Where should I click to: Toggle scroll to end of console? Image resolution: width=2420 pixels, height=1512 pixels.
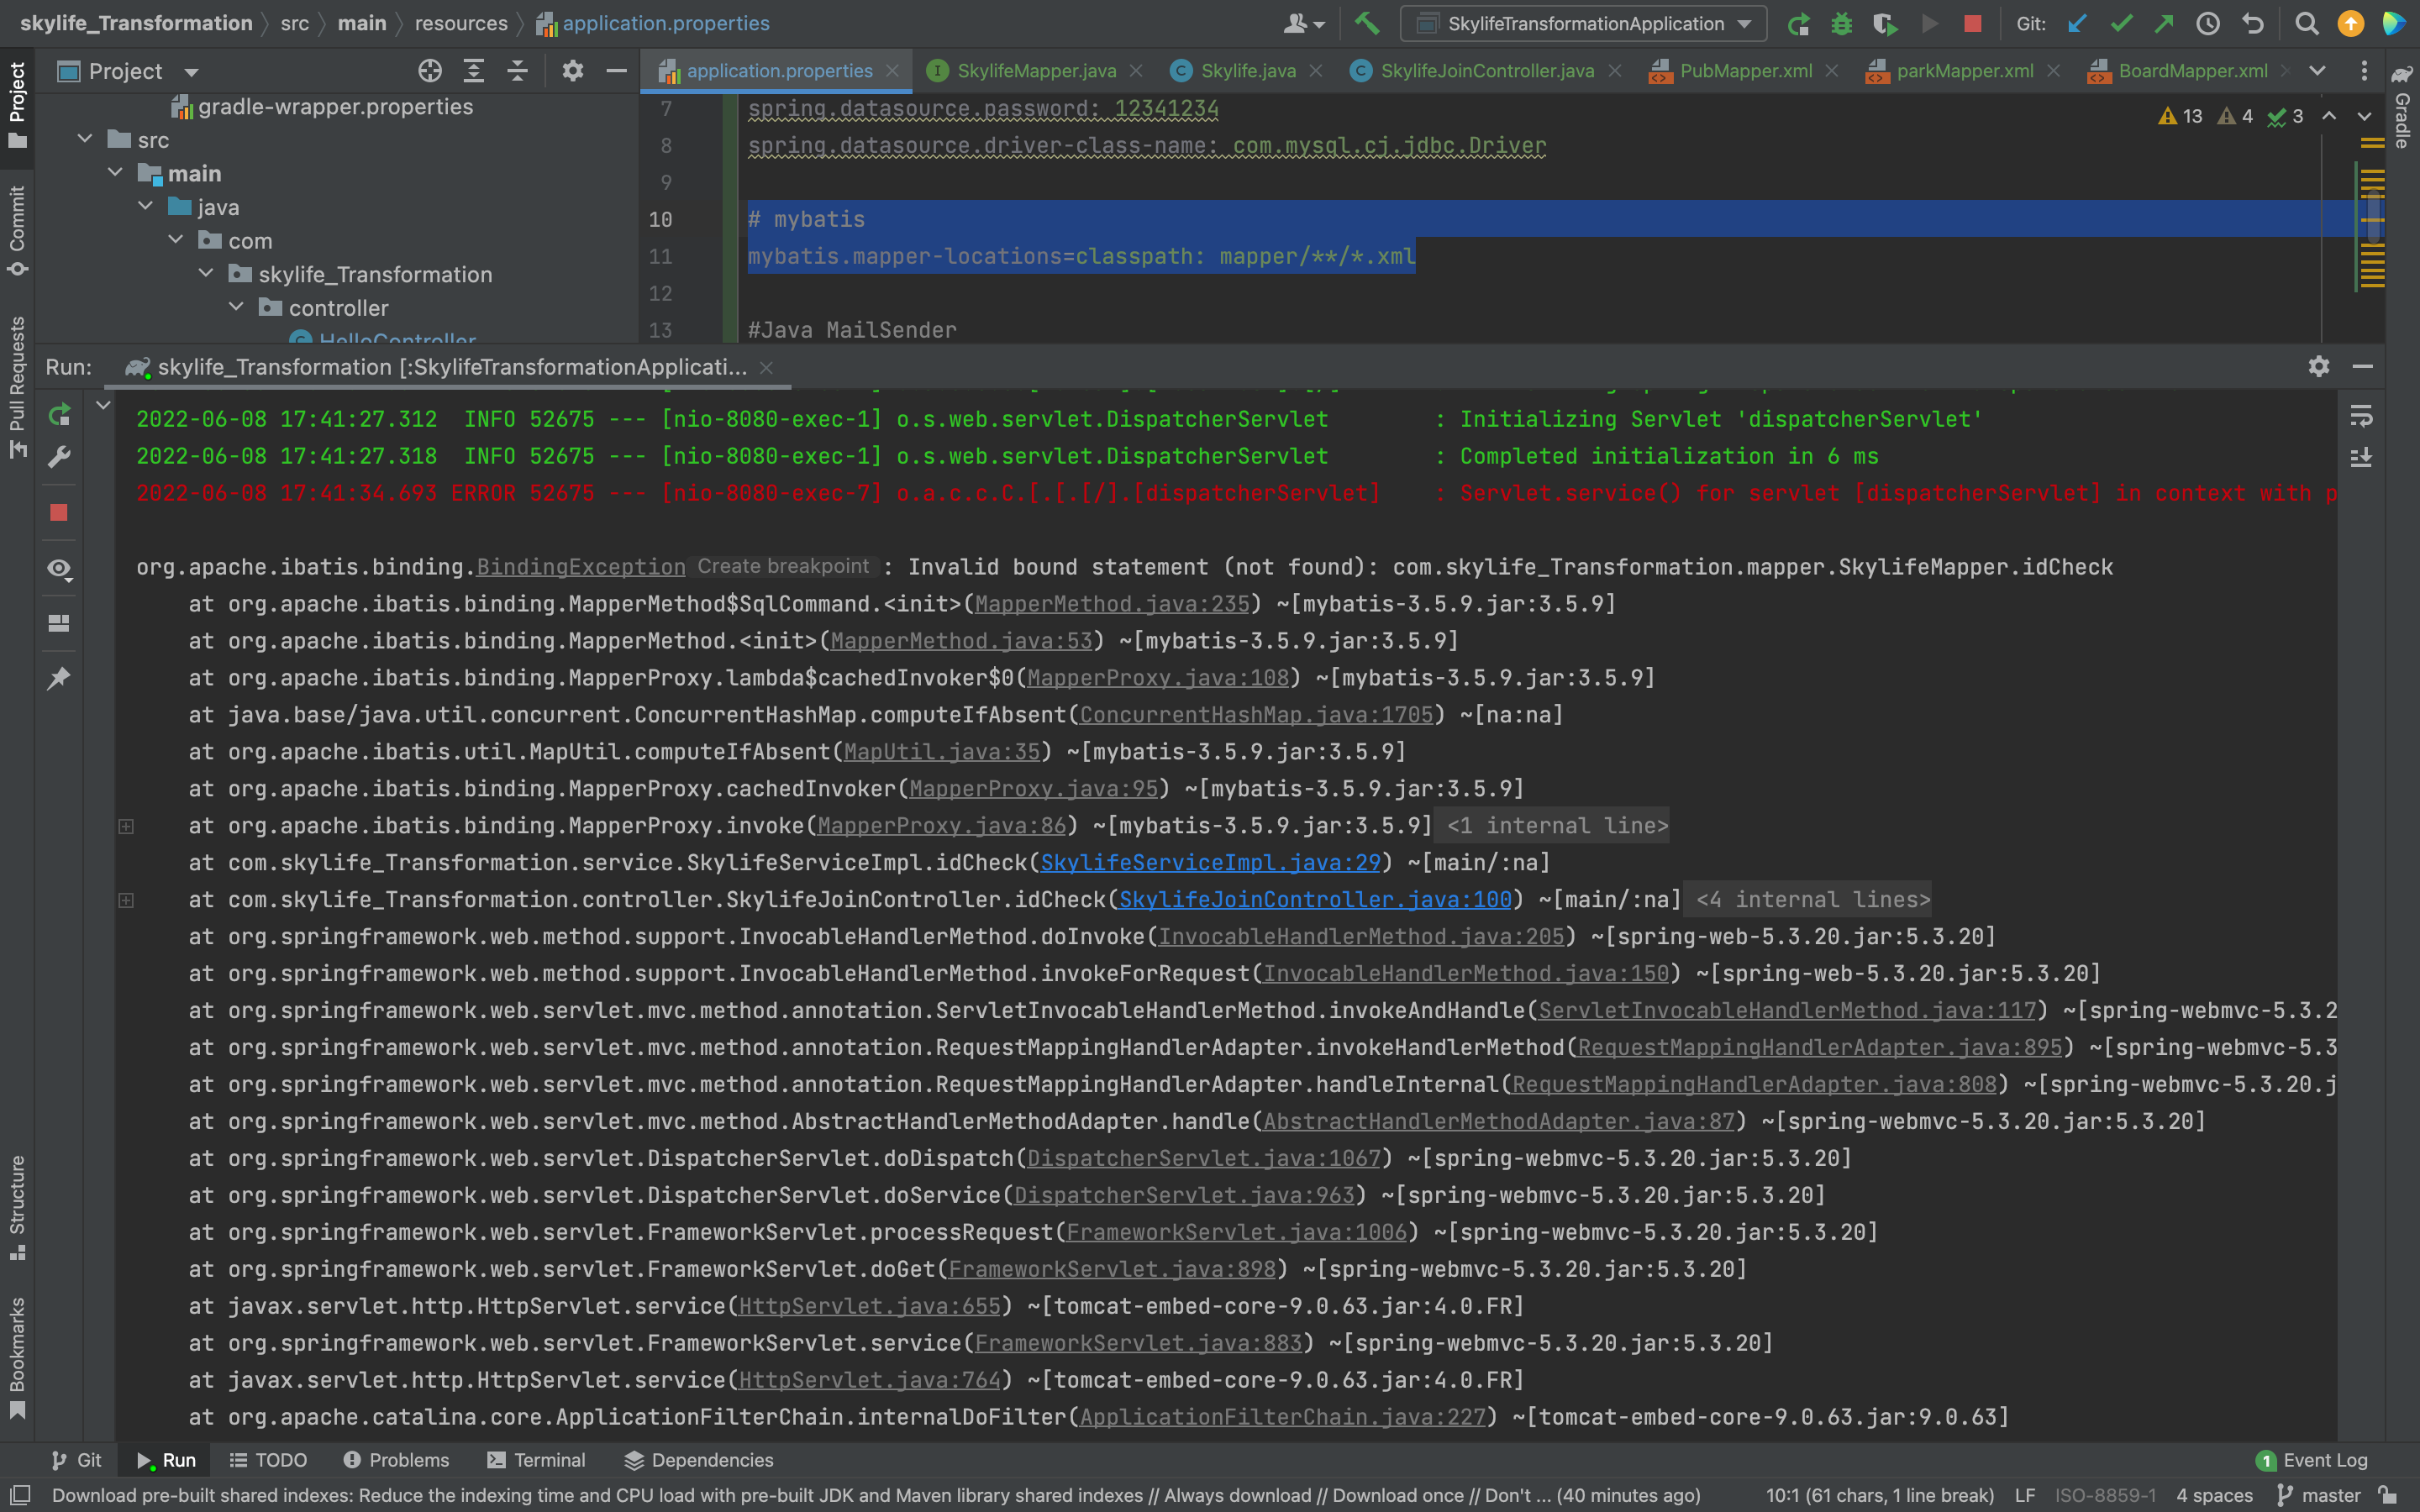click(2361, 457)
